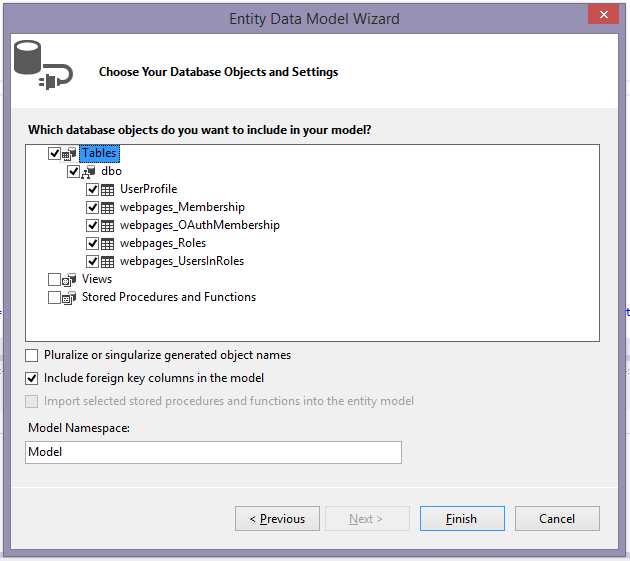Enable Pluralize or singularize generated object names
Viewport: 630px width, 561px height.
click(32, 356)
